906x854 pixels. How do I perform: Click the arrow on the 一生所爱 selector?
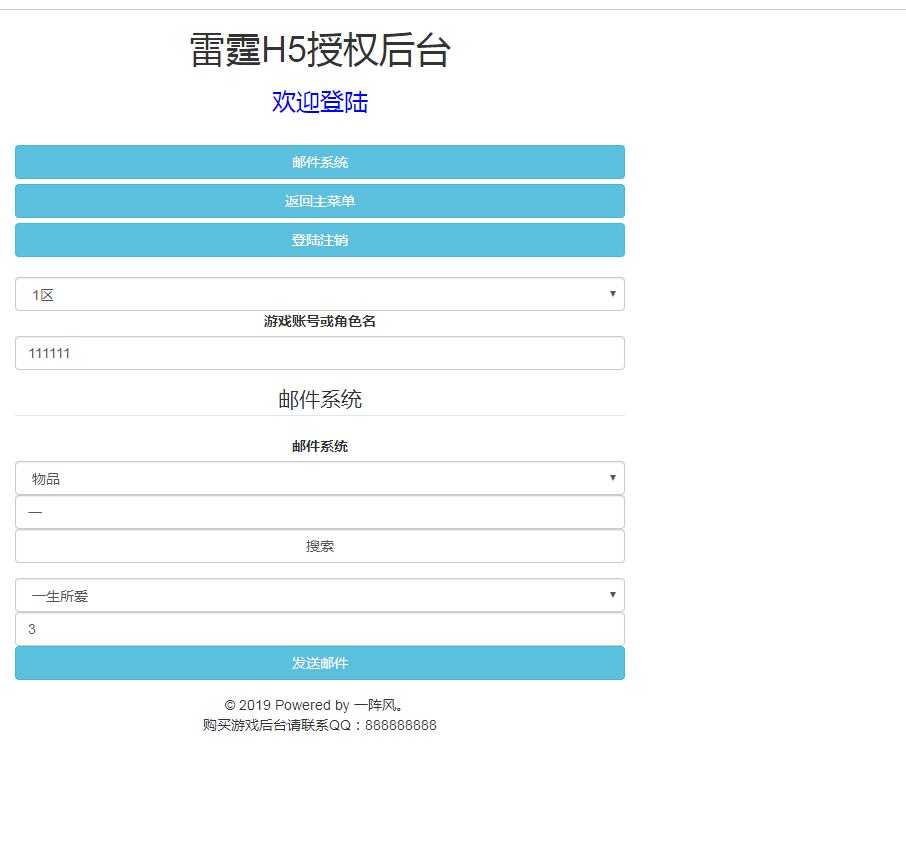coord(612,595)
